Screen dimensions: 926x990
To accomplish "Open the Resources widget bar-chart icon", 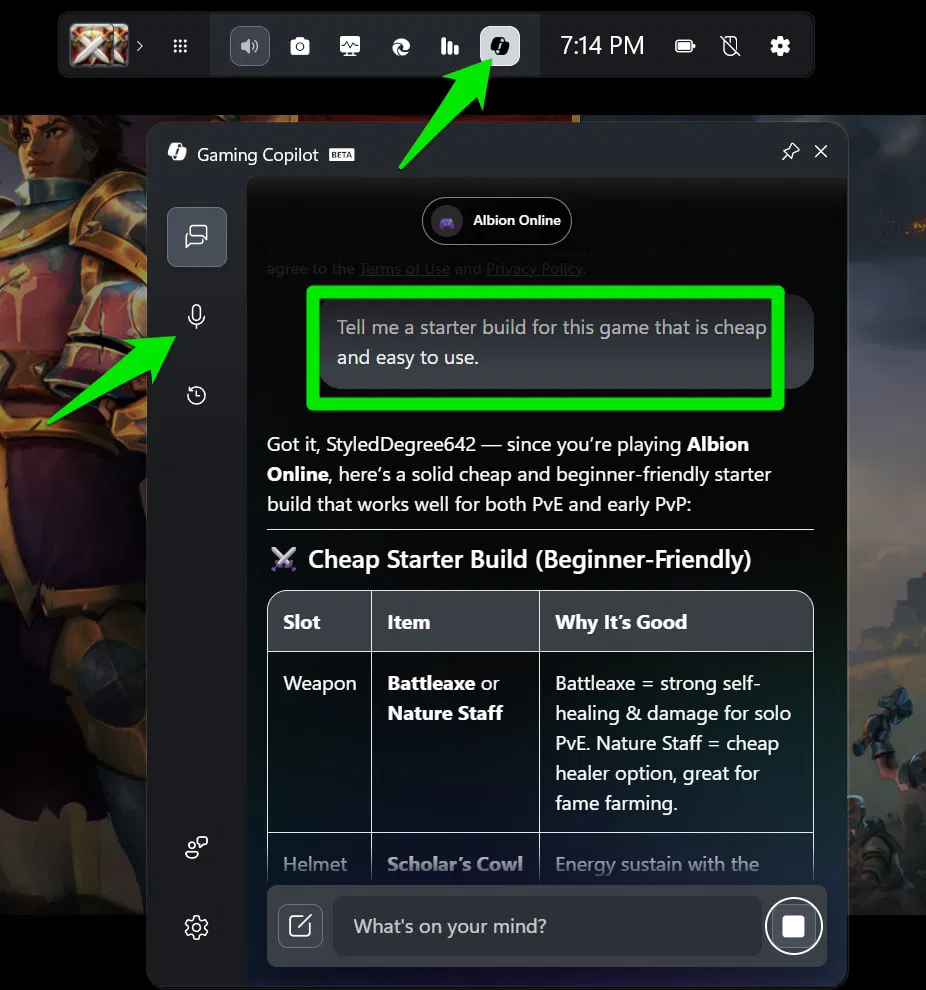I will [449, 45].
